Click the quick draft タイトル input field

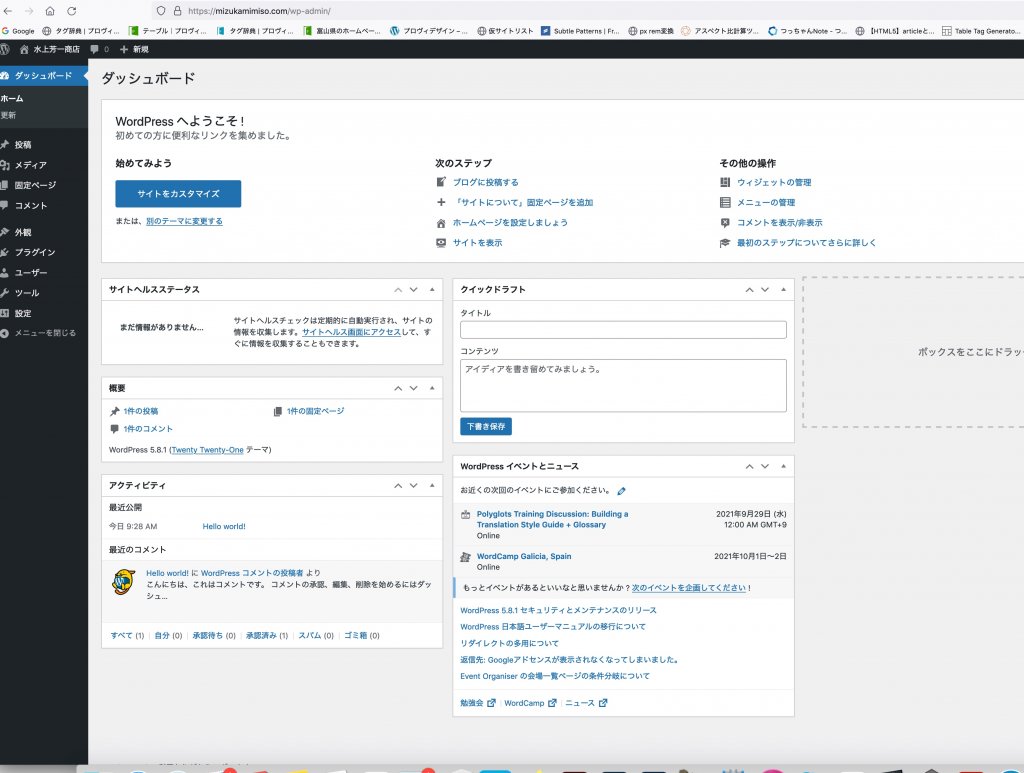[623, 330]
